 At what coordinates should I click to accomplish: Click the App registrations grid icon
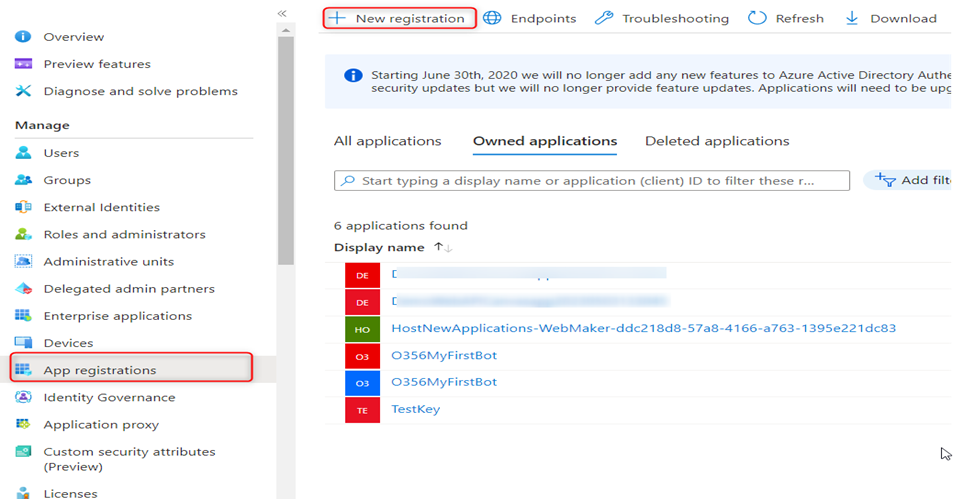pyautogui.click(x=23, y=370)
